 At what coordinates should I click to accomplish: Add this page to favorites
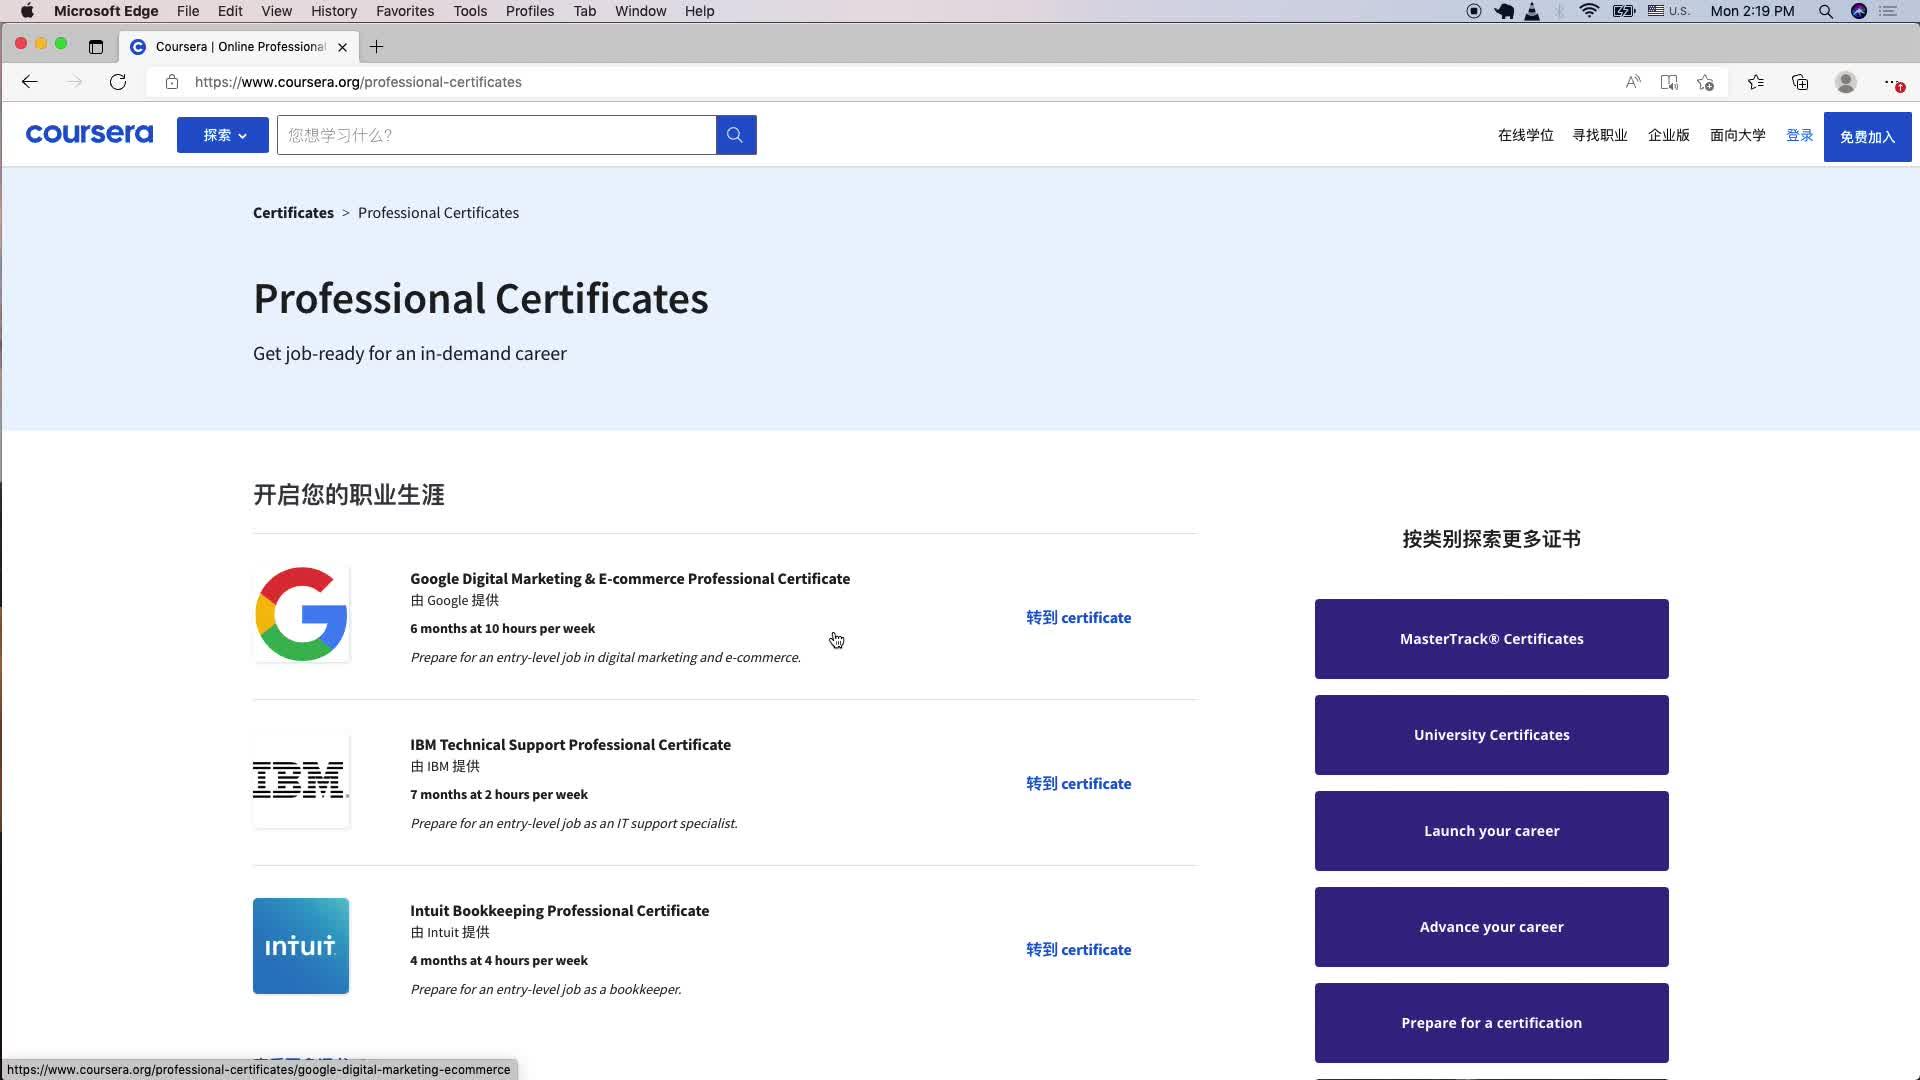(x=1706, y=82)
